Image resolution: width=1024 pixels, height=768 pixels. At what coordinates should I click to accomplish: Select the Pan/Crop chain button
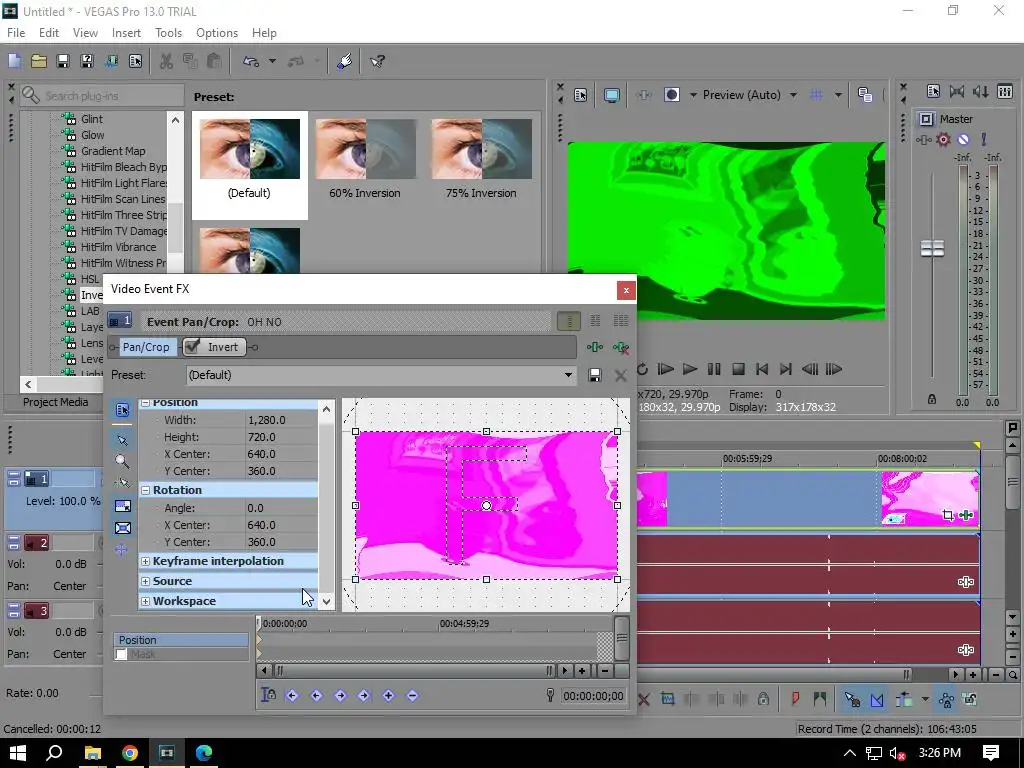[x=146, y=347]
